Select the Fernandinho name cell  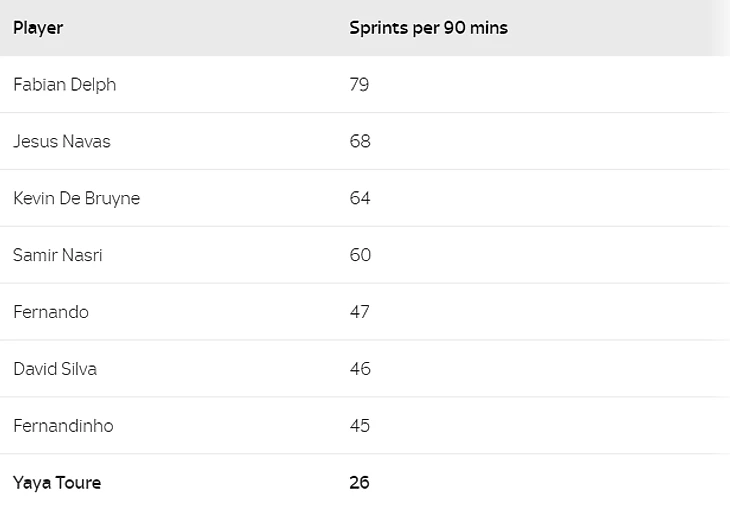(x=63, y=426)
